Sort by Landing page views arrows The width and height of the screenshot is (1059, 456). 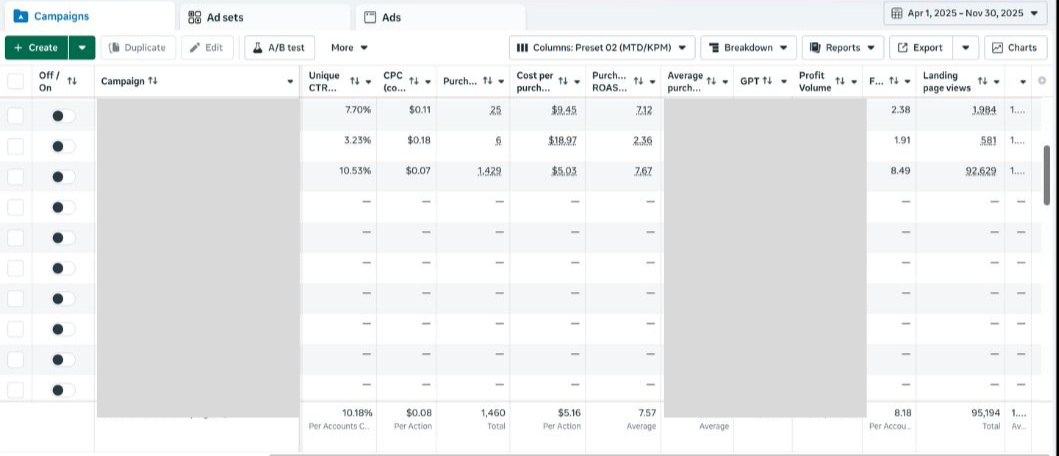point(983,81)
